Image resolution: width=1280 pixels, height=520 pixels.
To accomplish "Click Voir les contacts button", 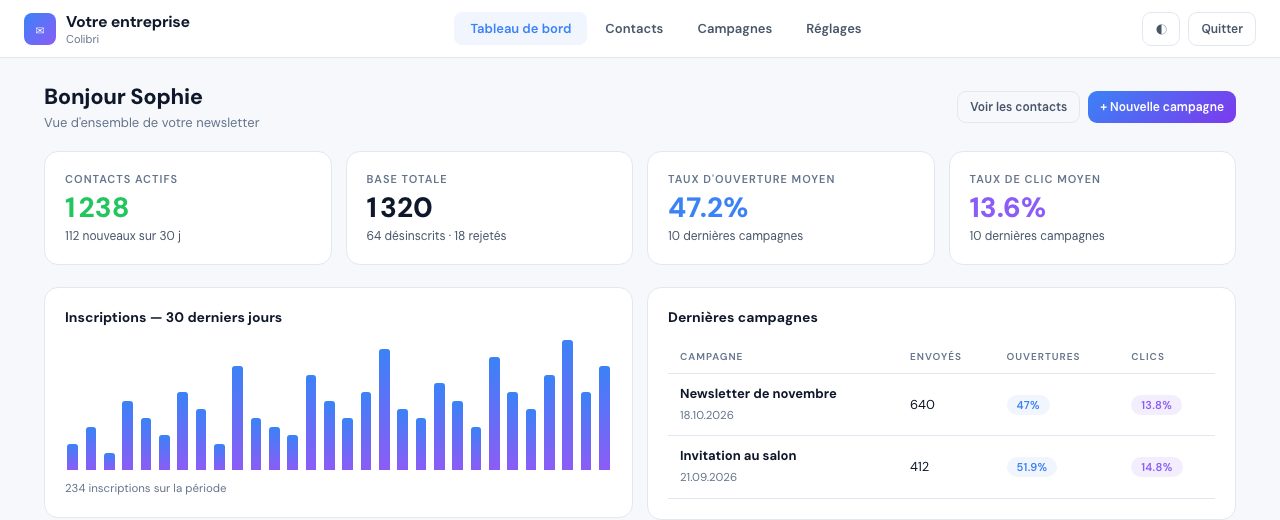I will [1018, 107].
